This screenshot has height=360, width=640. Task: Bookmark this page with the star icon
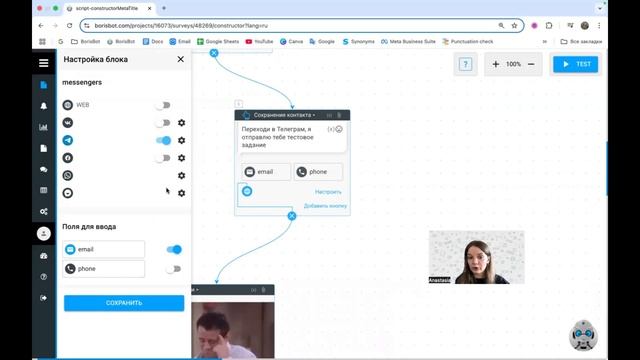point(514,25)
